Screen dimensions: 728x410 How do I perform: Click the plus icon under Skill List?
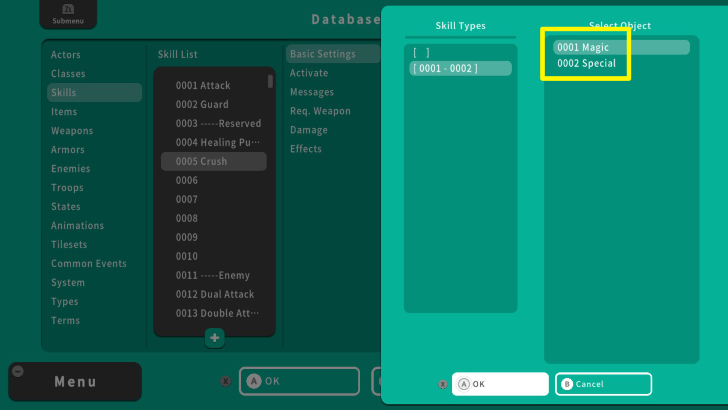(214, 338)
